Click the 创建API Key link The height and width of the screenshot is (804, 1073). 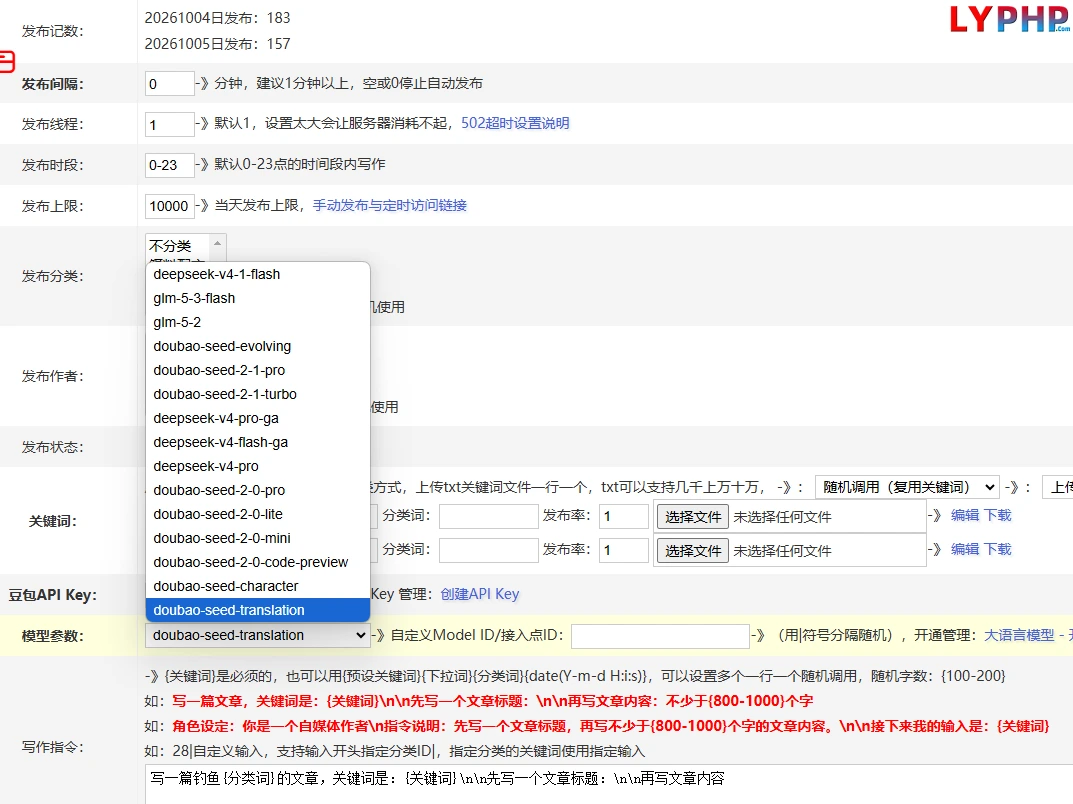pos(480,594)
